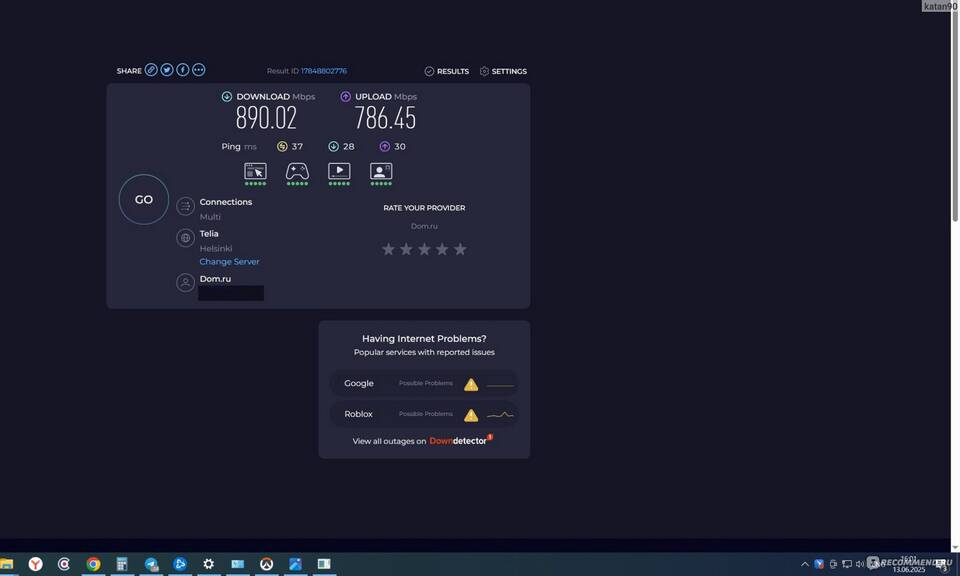Copy the share link using the link icon
The width and height of the screenshot is (960, 576).
(x=151, y=70)
